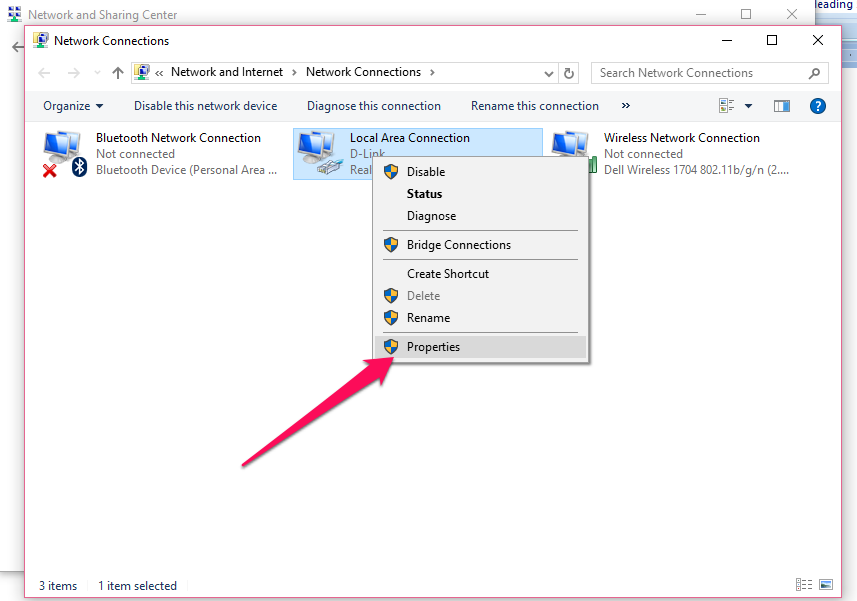Switch to large icons view in status bar
Screen dimensions: 857x601
coord(826,585)
